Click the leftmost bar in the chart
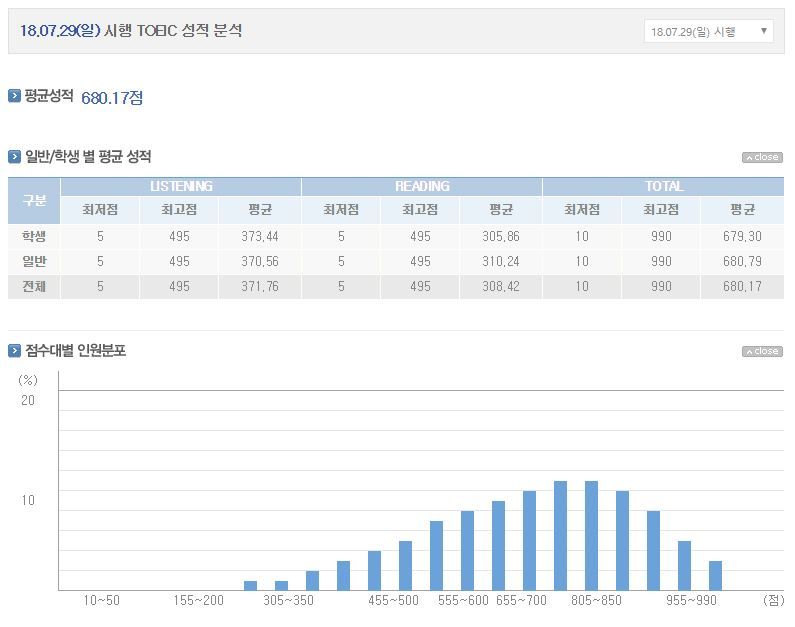The image size is (795, 627). point(250,585)
